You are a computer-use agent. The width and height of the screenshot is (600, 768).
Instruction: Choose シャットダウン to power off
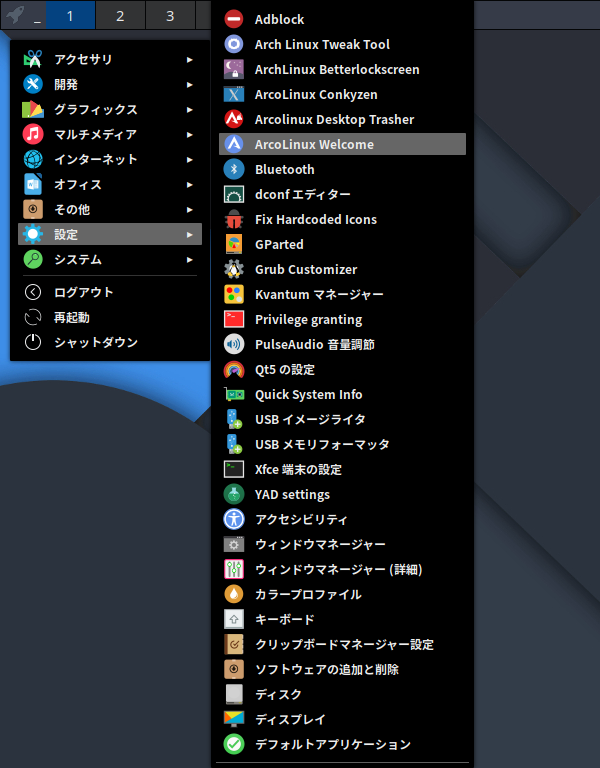110,342
